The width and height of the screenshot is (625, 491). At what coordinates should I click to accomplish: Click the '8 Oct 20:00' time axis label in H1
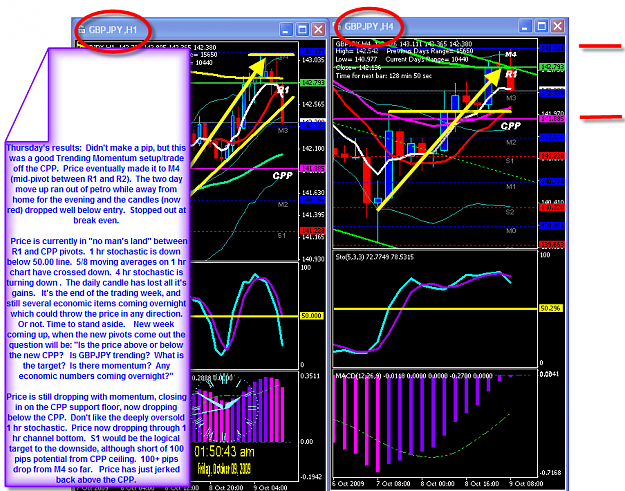226,487
